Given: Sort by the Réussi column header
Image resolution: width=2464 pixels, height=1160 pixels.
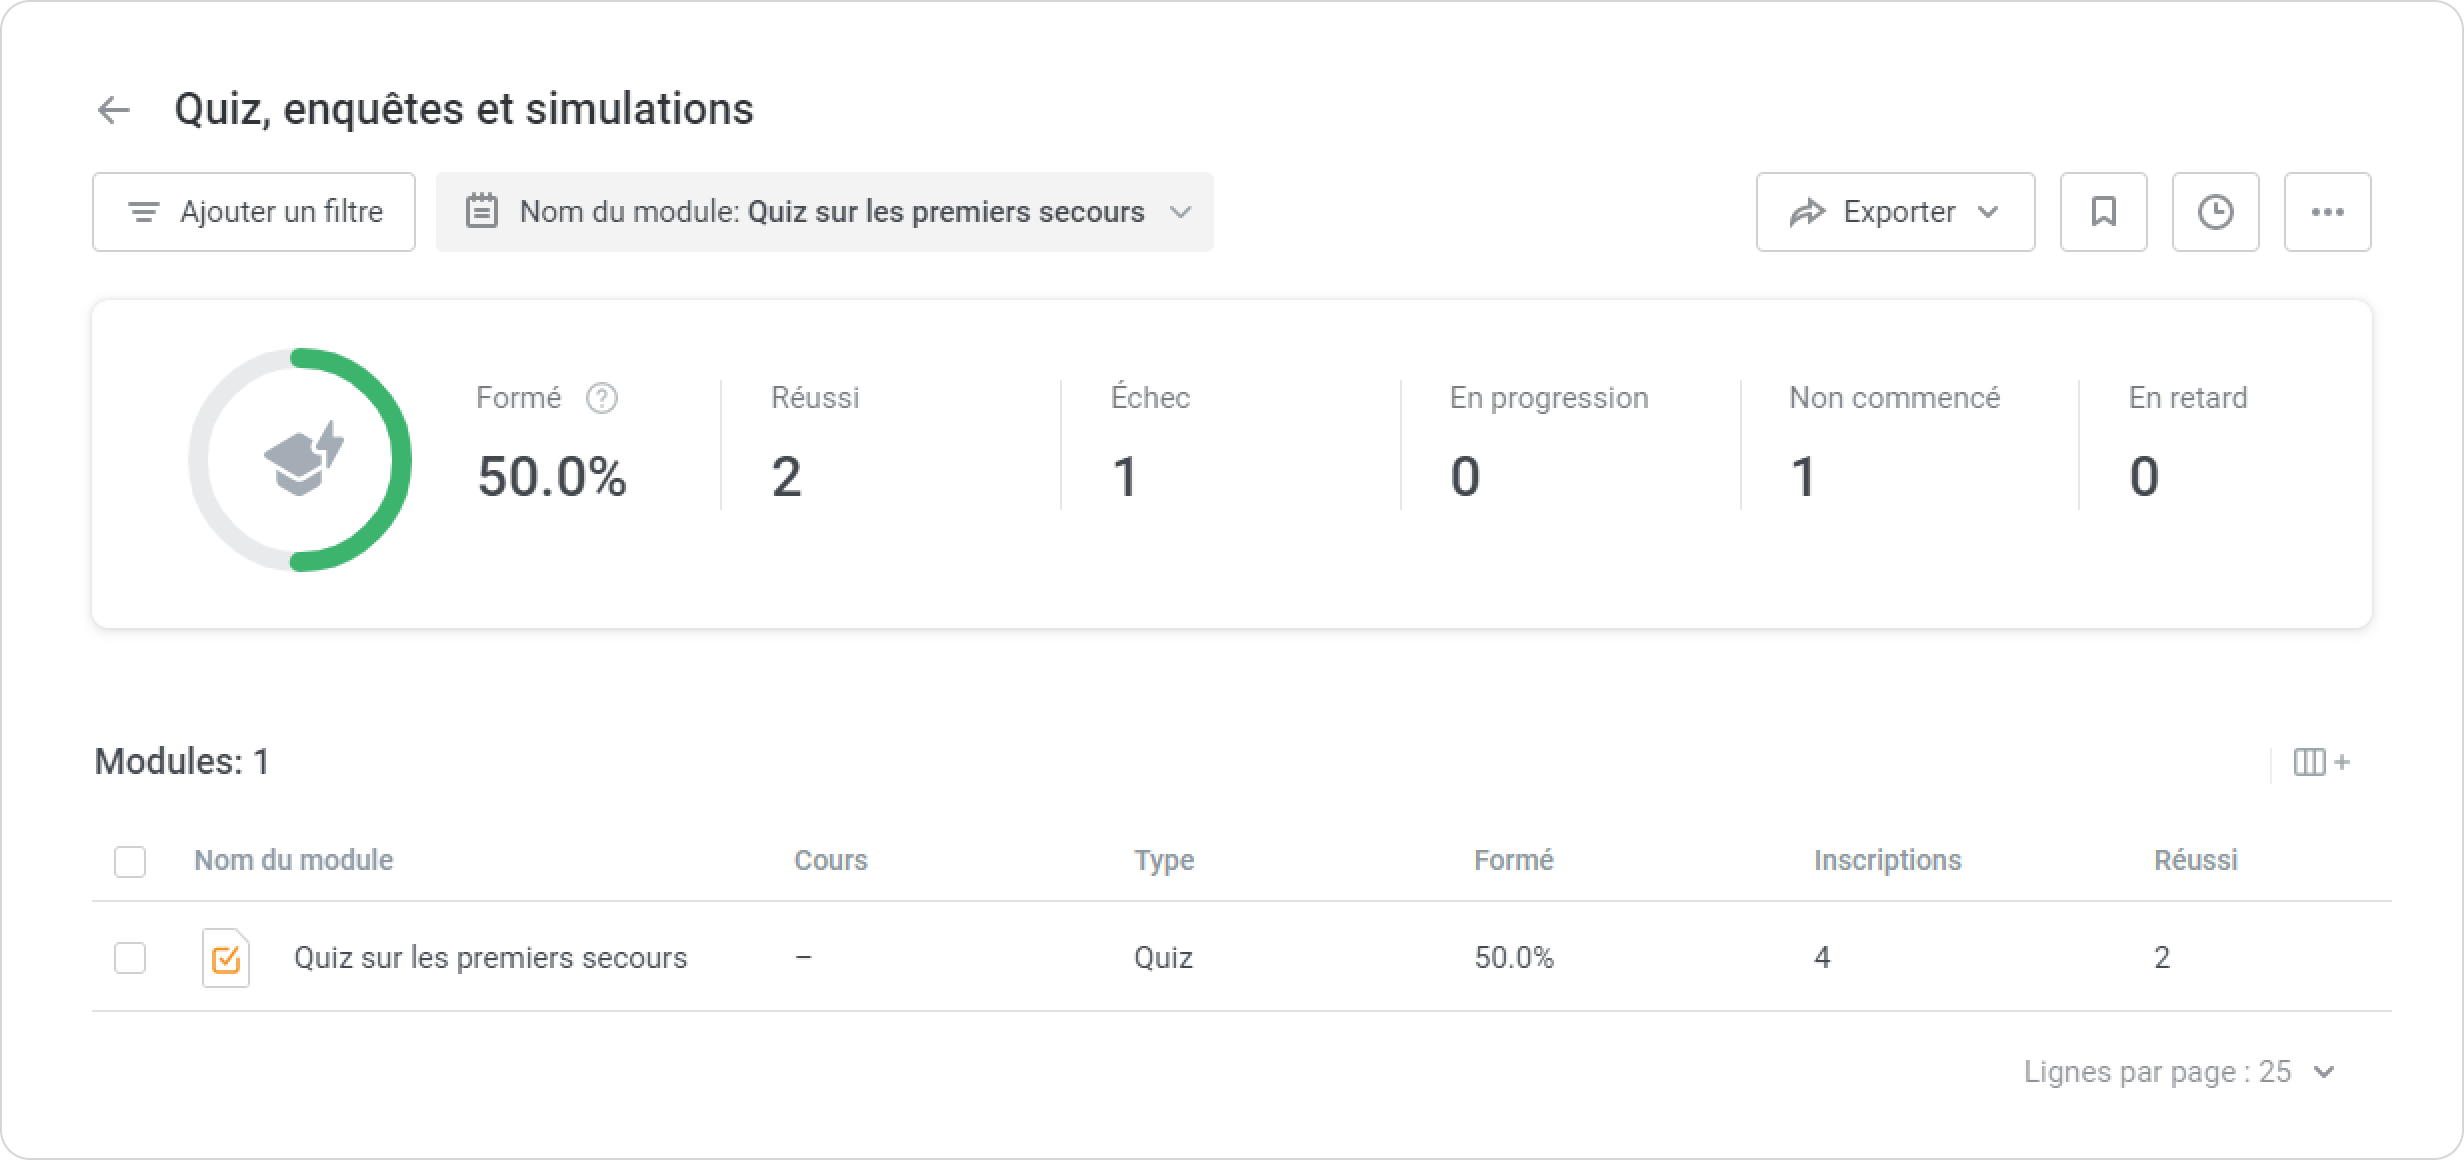Looking at the screenshot, I should [2195, 860].
